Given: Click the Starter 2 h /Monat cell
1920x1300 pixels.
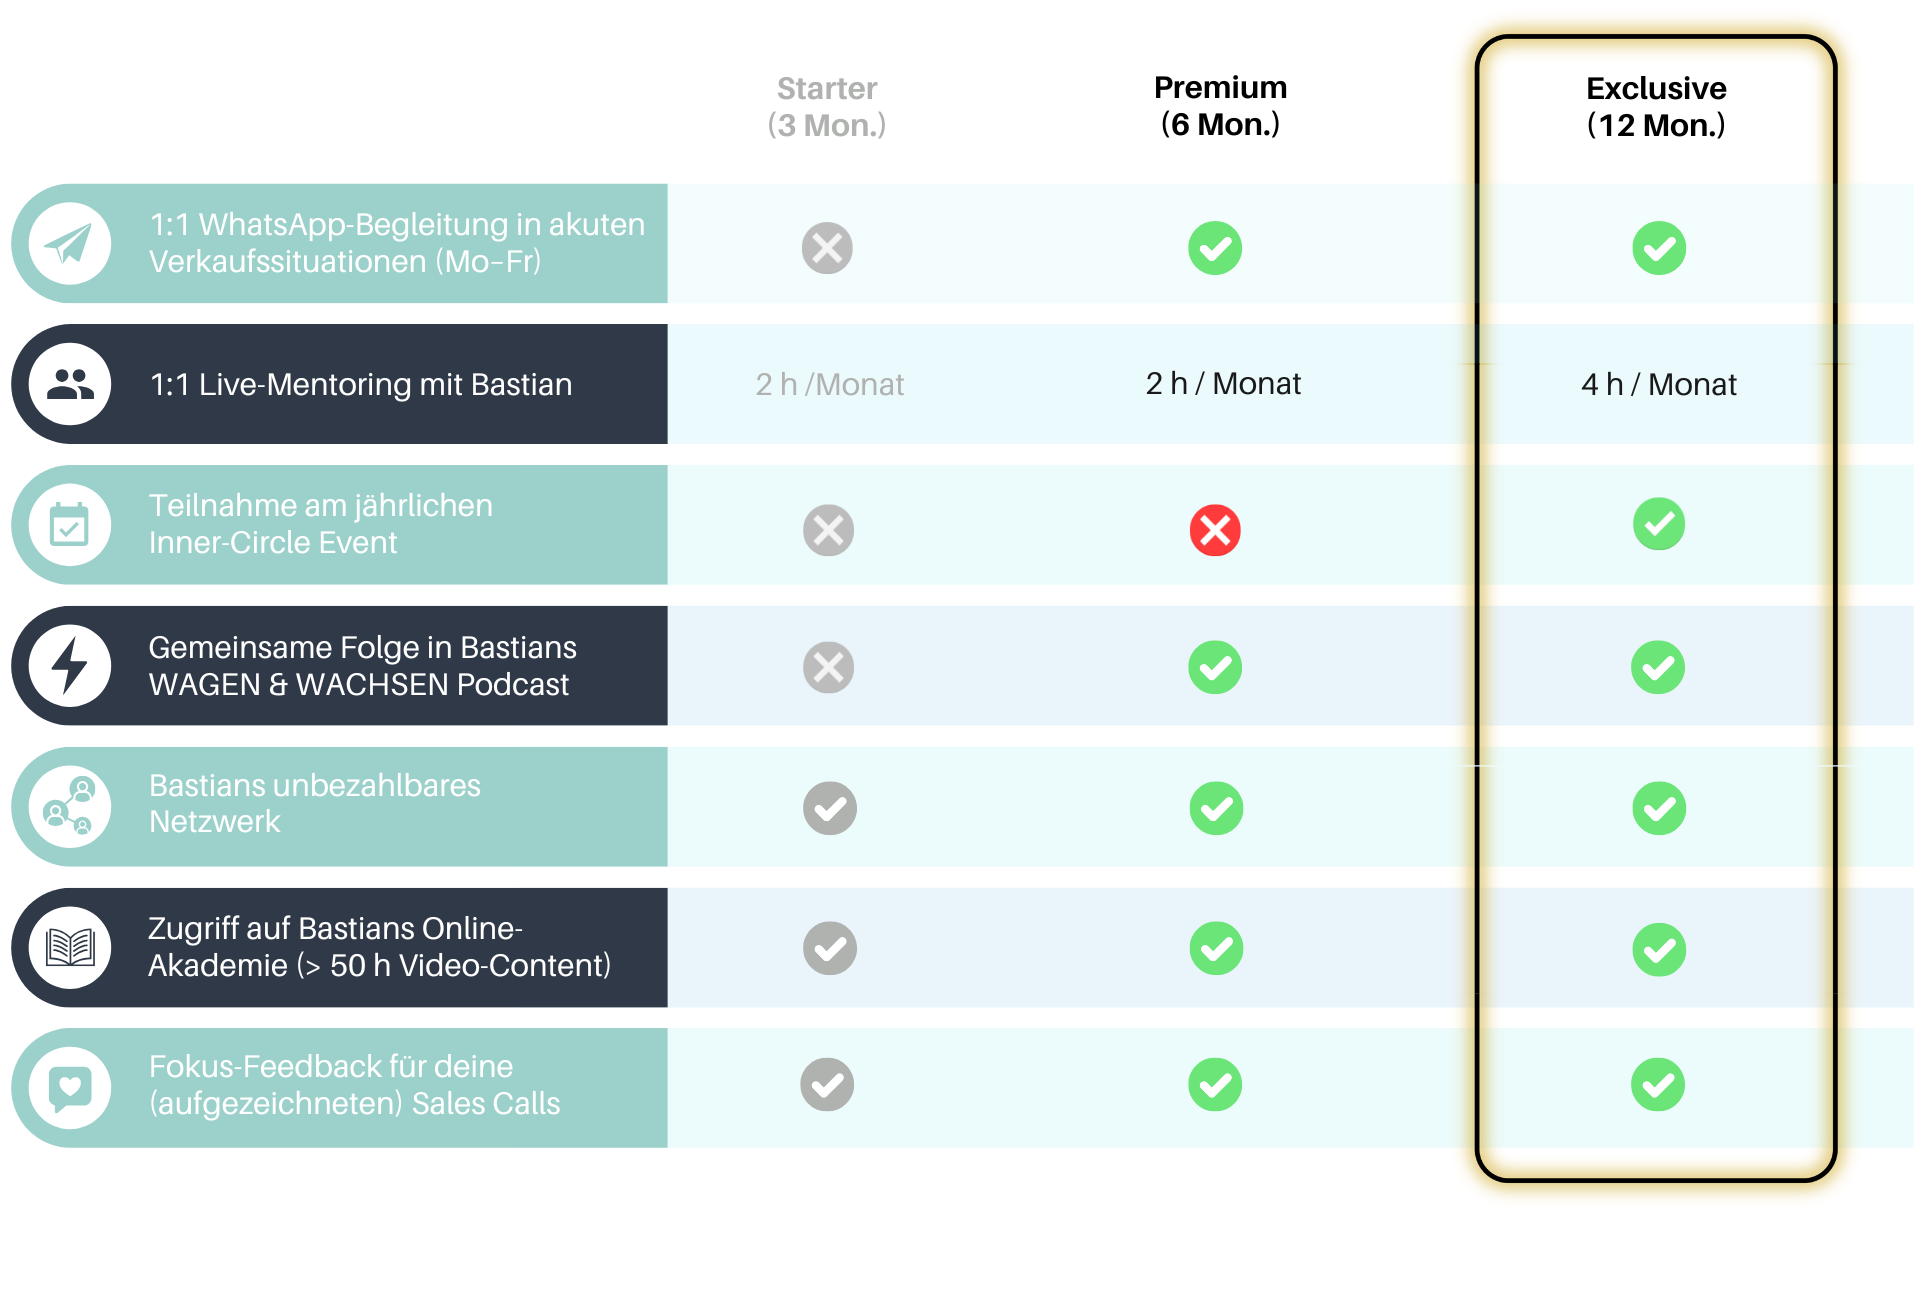Looking at the screenshot, I should point(829,384).
